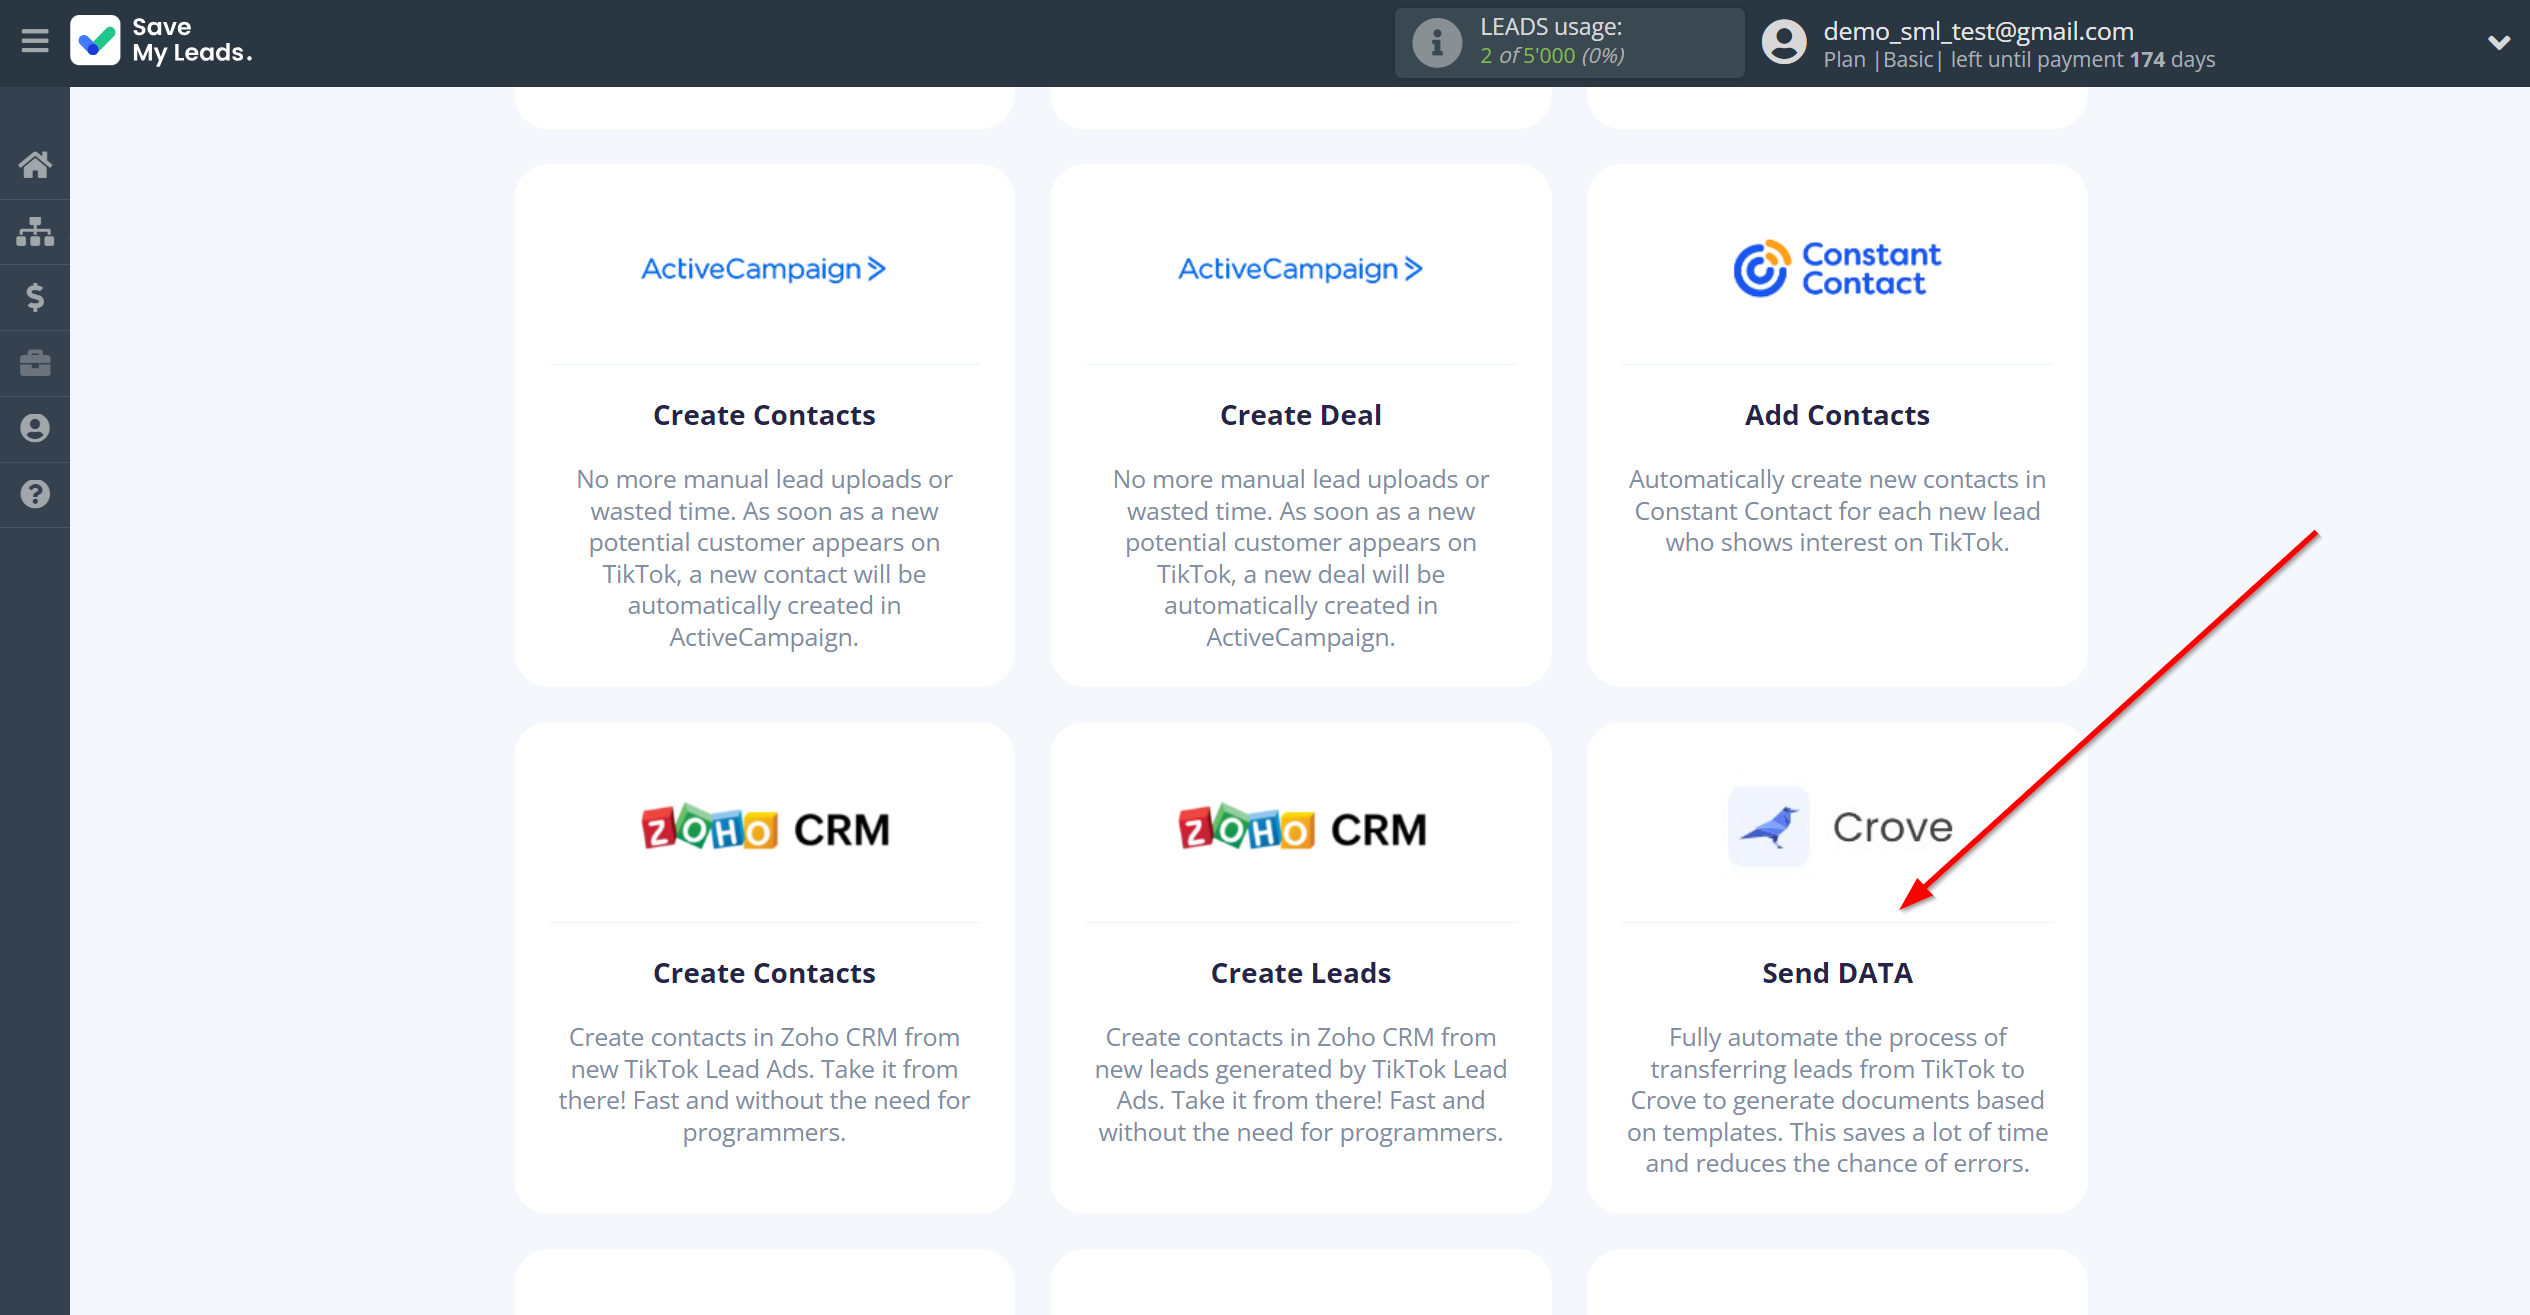This screenshot has width=2530, height=1315.
Task: Go to Home via sidebar house icon
Action: click(x=35, y=164)
